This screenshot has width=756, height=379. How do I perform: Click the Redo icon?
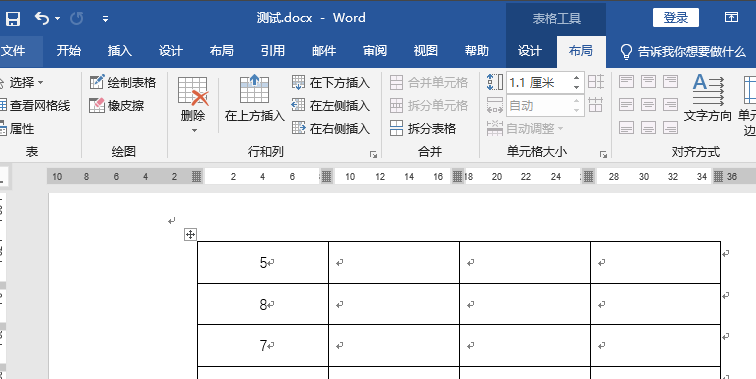(77, 19)
